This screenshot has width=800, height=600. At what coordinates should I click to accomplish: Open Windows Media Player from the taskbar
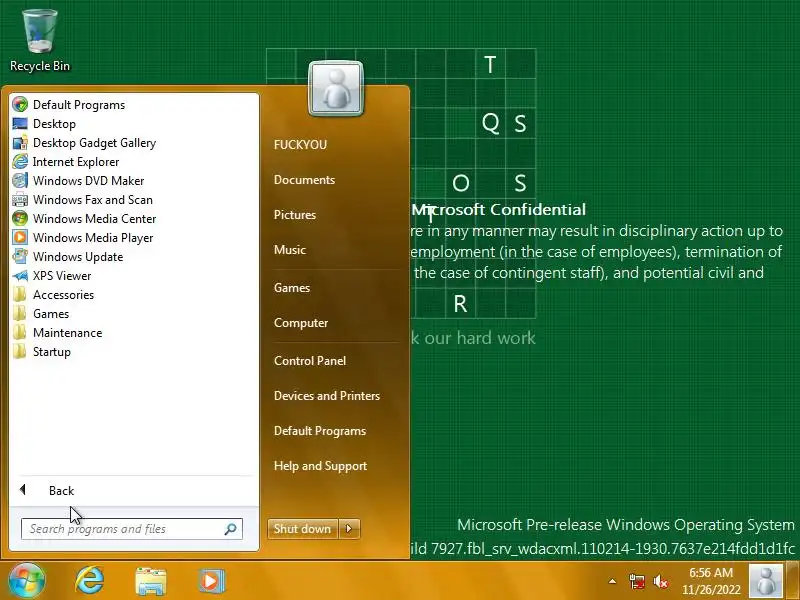click(211, 581)
